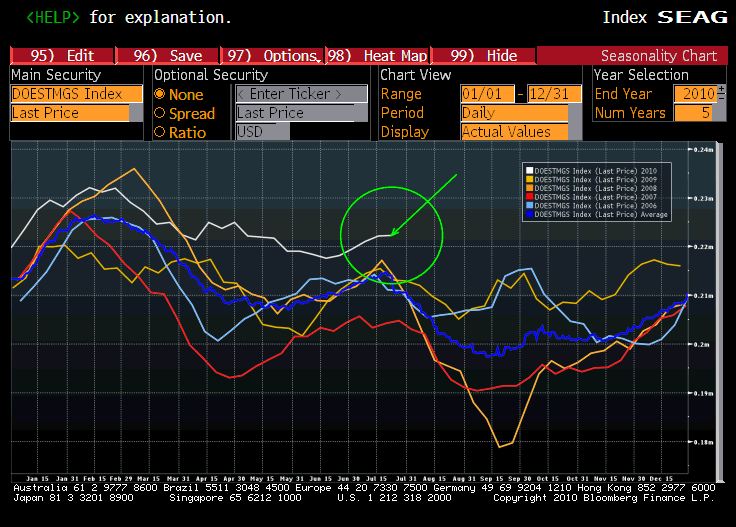Open the Display Actual Values dropdown
Screen dimensions: 736x527
coord(514,132)
